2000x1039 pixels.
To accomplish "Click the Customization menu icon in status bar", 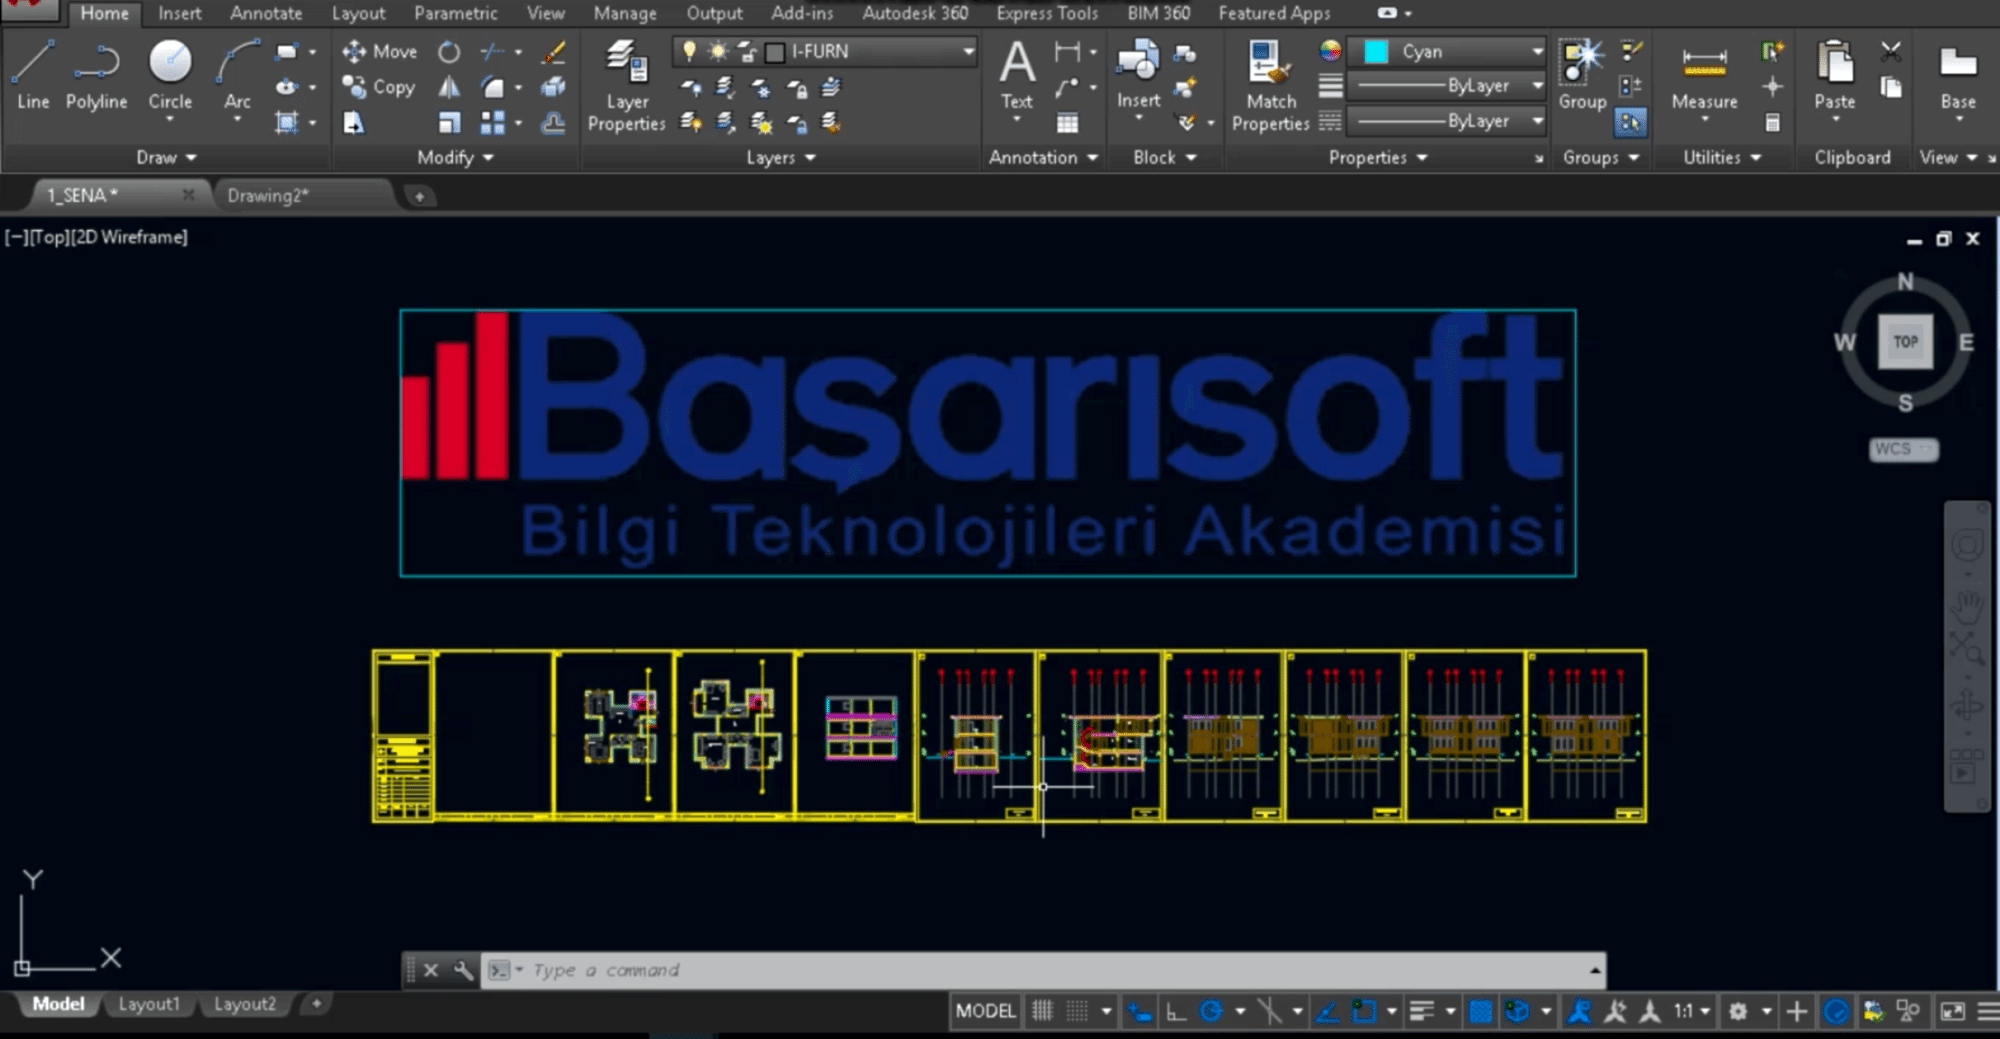I will pyautogui.click(x=1988, y=1011).
